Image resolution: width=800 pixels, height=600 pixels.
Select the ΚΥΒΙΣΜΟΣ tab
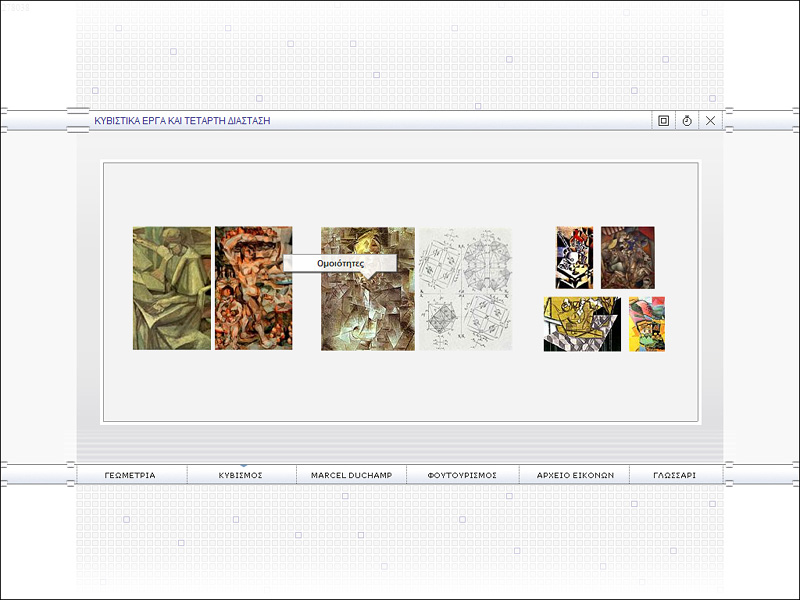coord(241,475)
